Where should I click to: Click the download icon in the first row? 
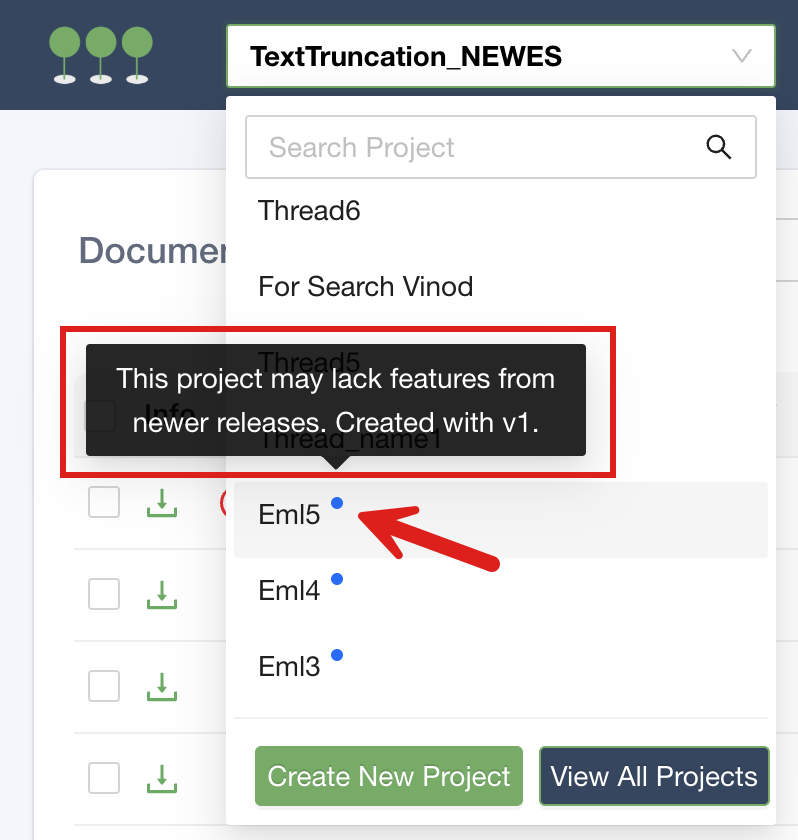[x=162, y=502]
